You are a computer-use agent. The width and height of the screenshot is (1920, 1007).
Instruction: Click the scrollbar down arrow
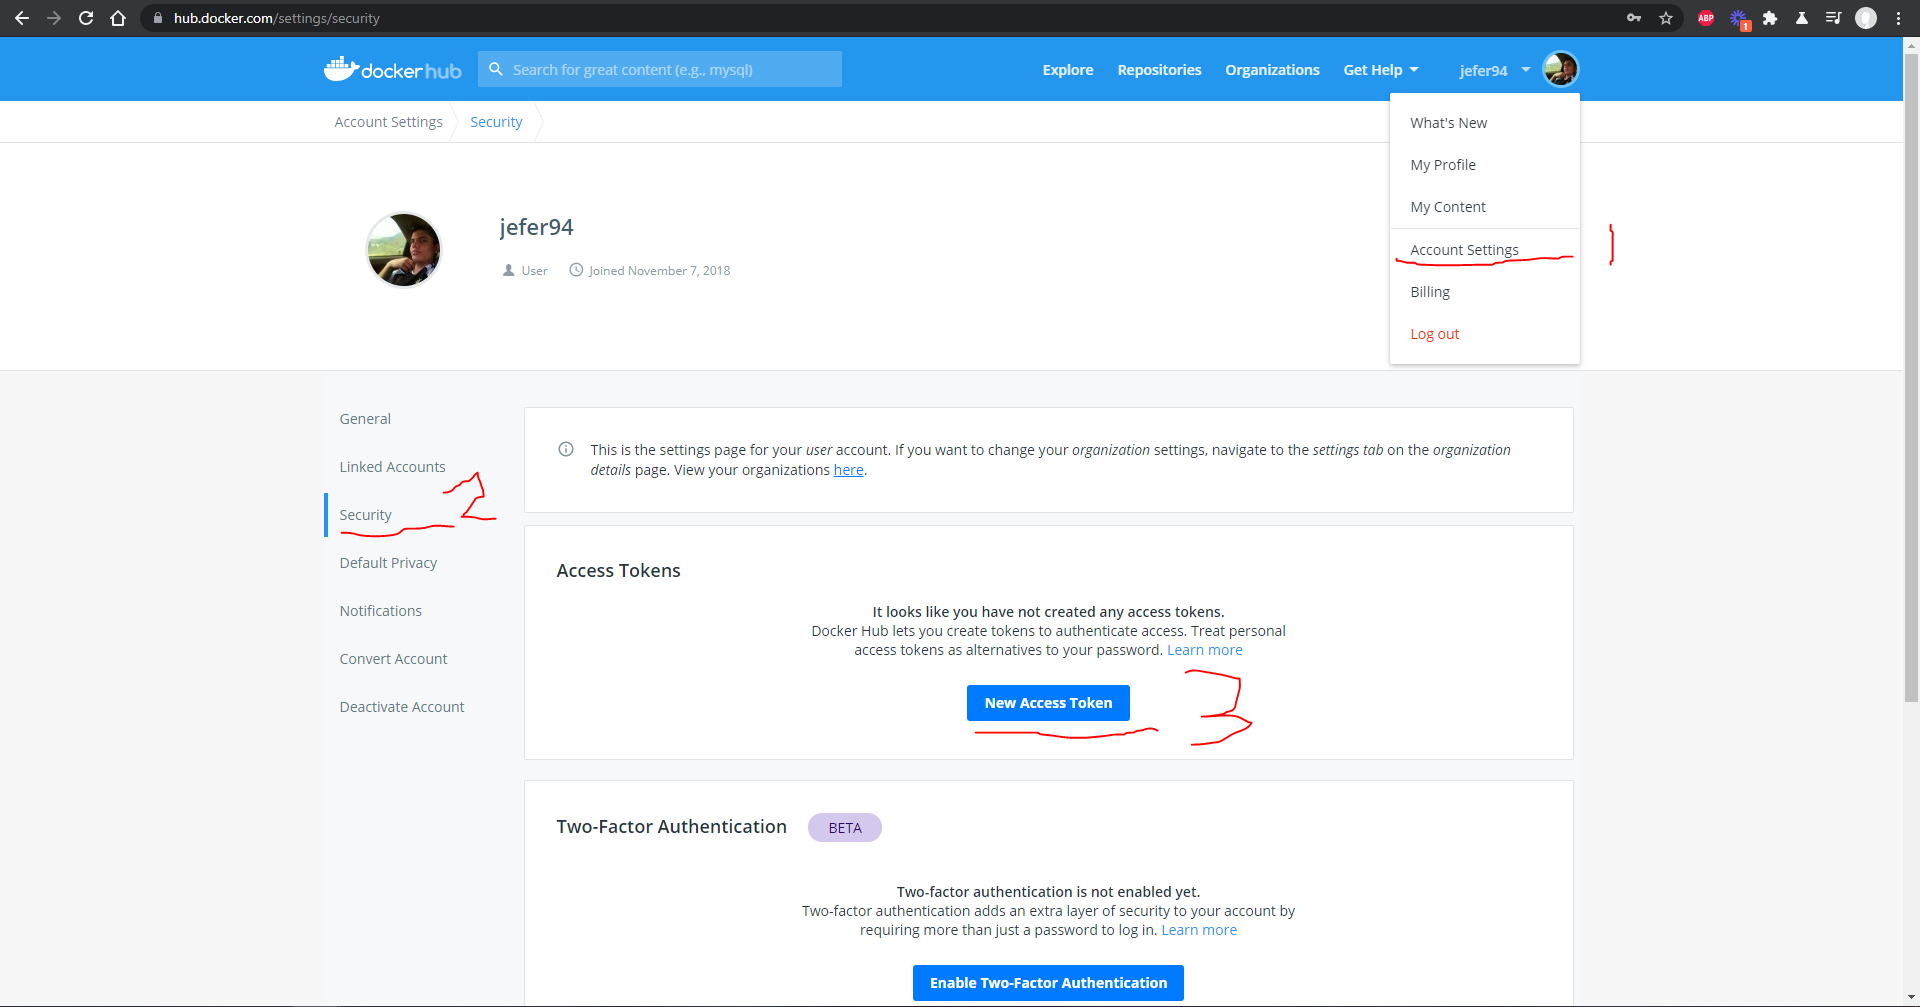(x=1911, y=998)
